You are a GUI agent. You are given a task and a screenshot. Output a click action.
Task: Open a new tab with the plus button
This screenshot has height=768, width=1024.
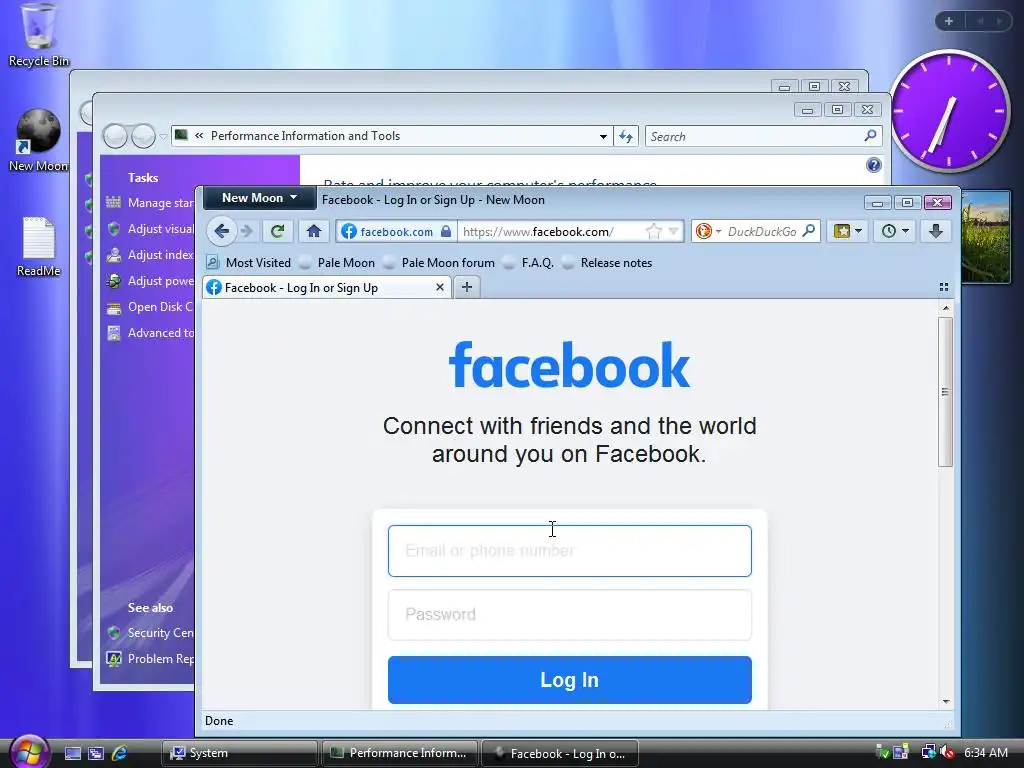click(466, 287)
